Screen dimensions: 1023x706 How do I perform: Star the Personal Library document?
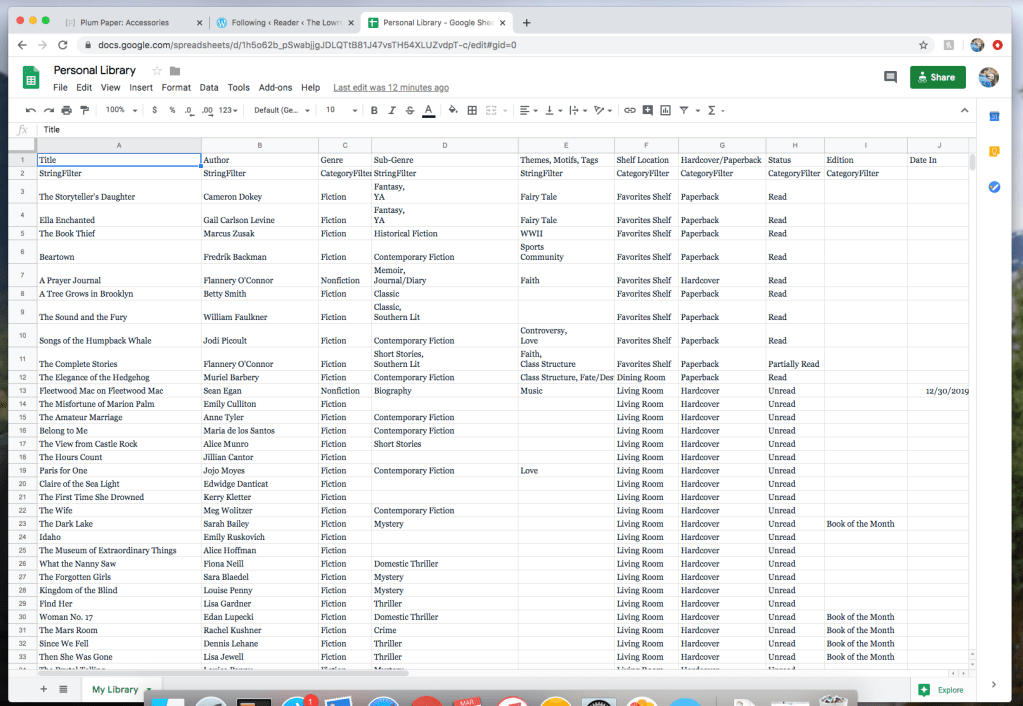coord(157,71)
